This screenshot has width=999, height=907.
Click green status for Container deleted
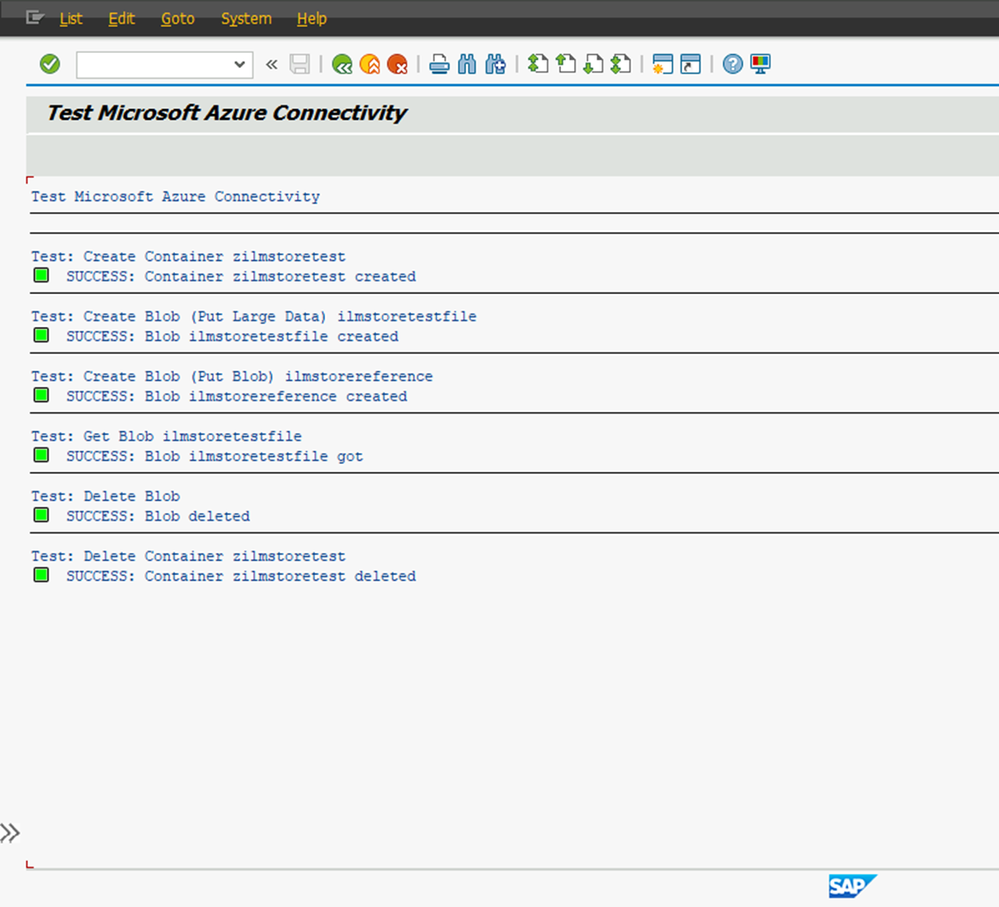[x=41, y=575]
